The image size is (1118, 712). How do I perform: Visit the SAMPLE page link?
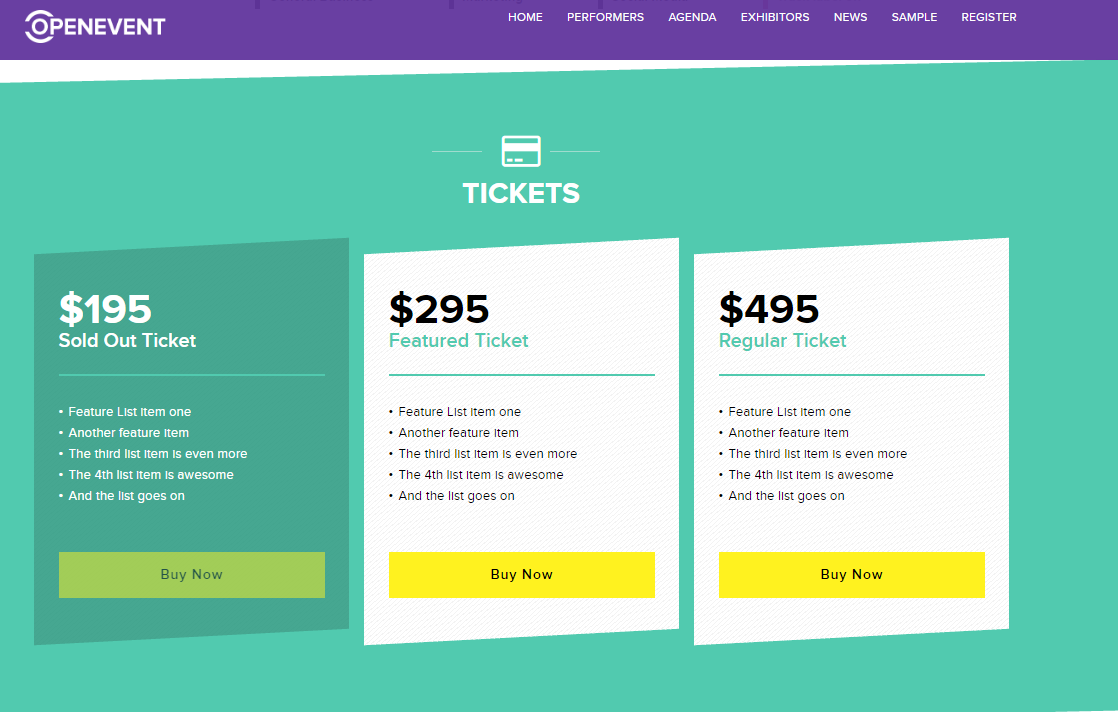914,17
